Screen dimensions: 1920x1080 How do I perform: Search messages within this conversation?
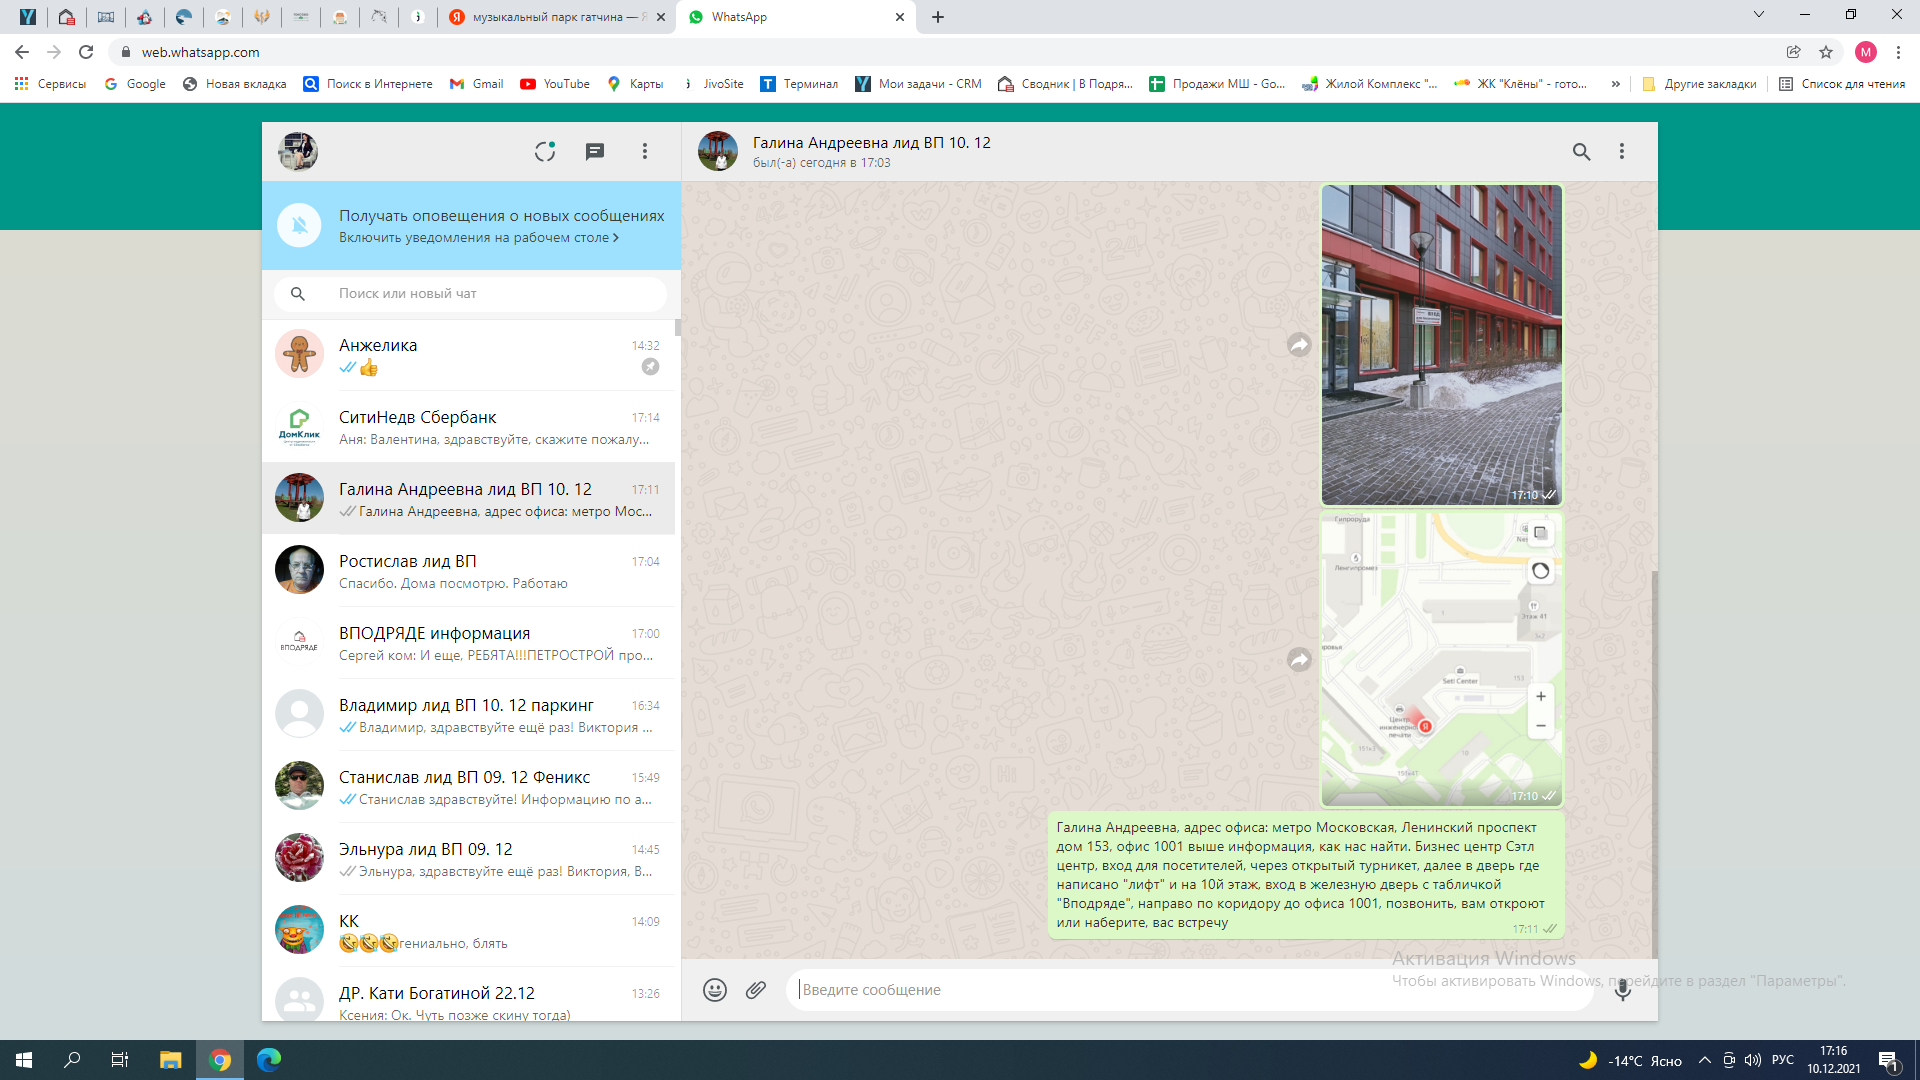tap(1581, 151)
